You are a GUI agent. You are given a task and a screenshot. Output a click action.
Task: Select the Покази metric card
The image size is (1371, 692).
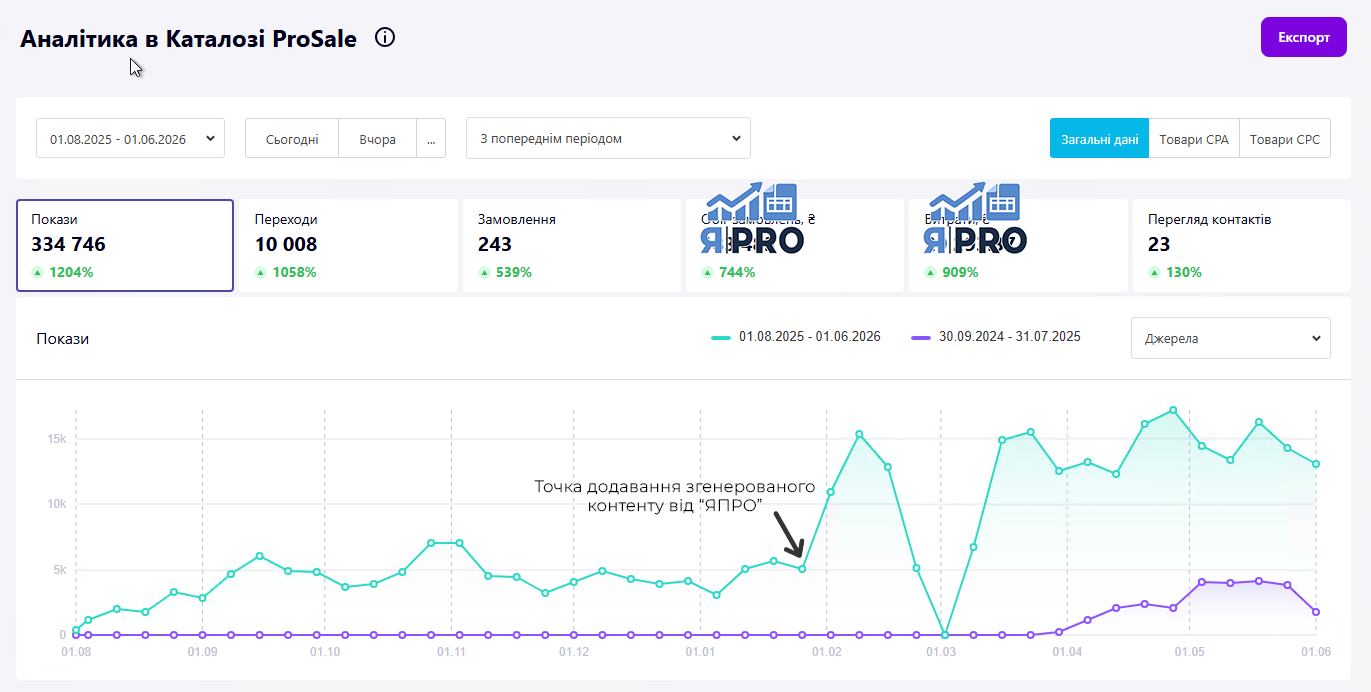[x=125, y=245]
